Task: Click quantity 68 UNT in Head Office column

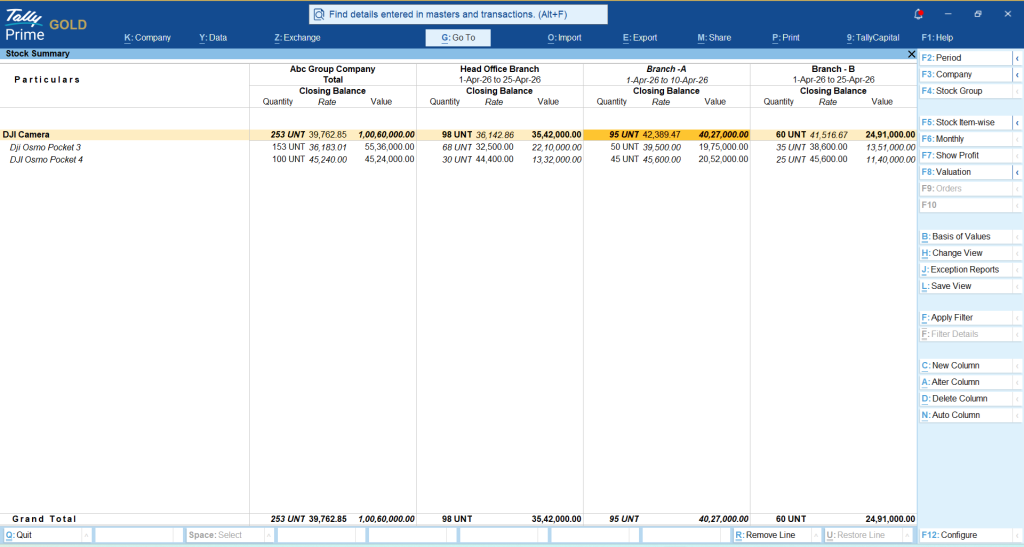Action: [456, 147]
